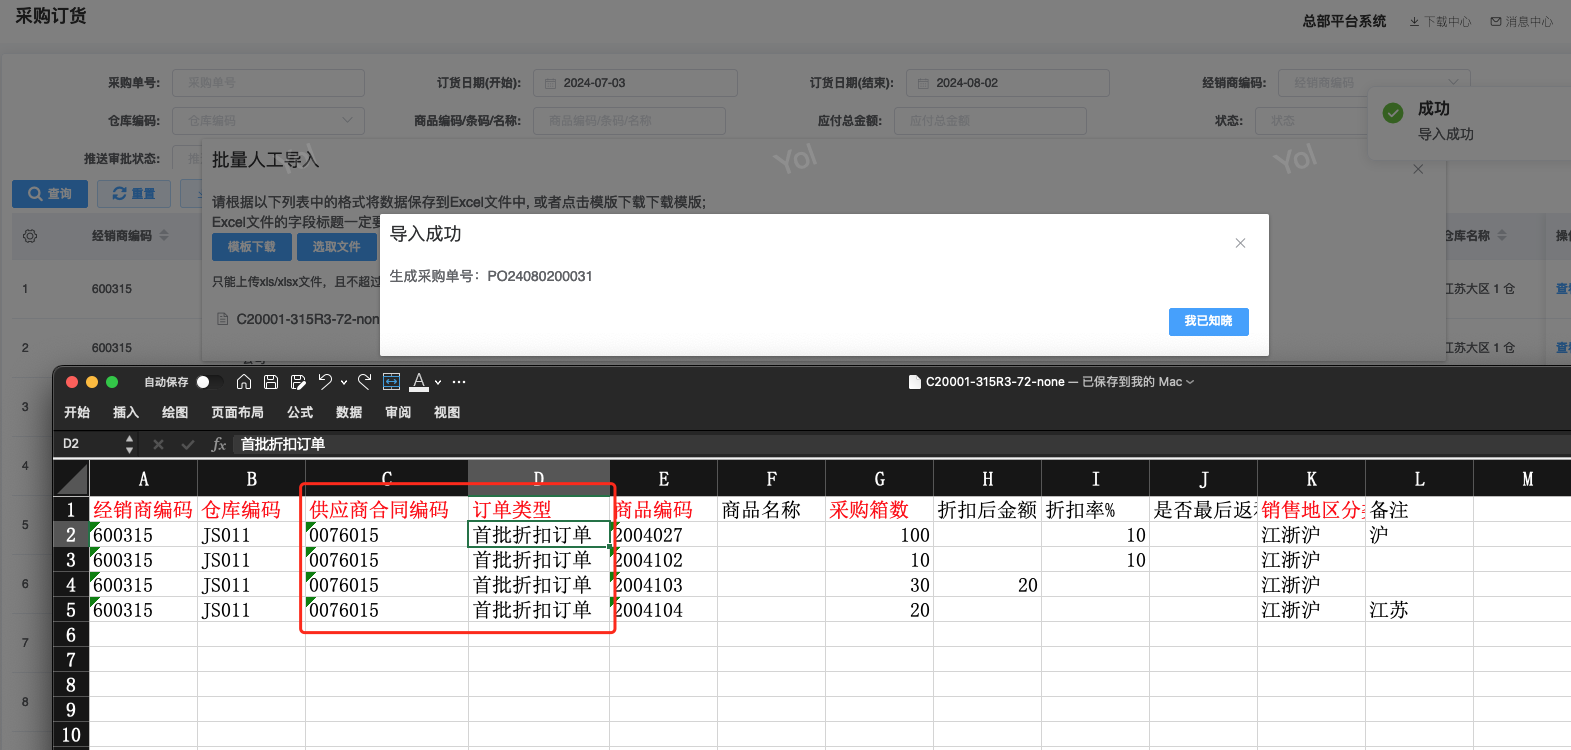Open the more options ellipsis in toolbar
This screenshot has width=1571, height=750.
click(459, 382)
